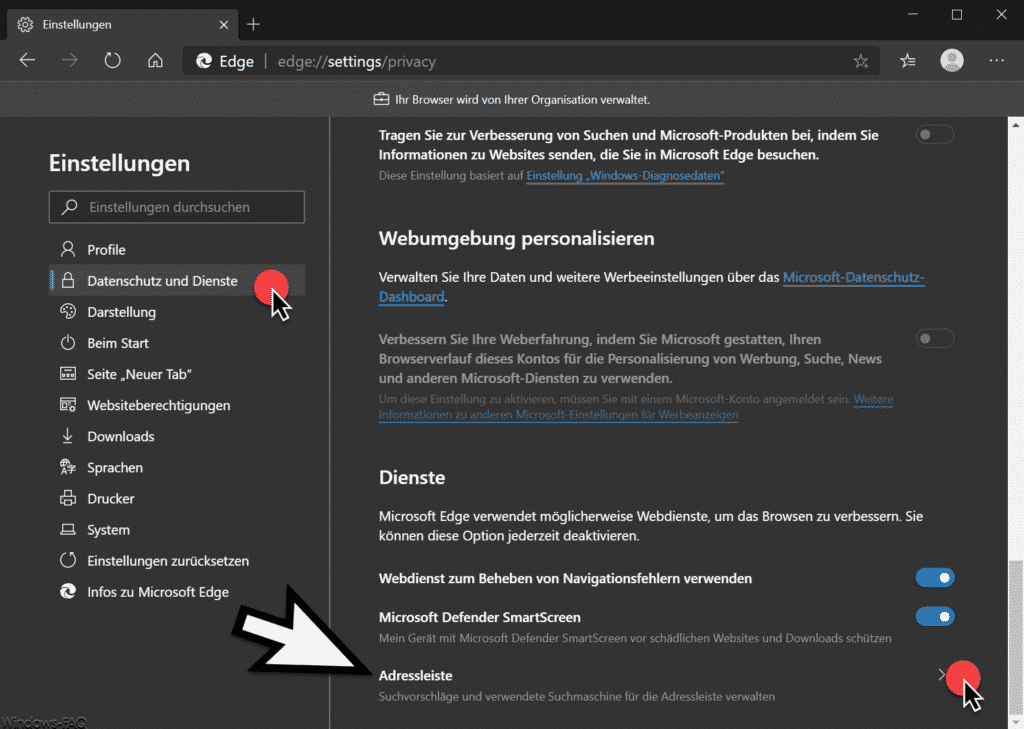Disable Webdienst zum Beheben von Navigationsfehlern
The image size is (1024, 729).
pos(935,577)
